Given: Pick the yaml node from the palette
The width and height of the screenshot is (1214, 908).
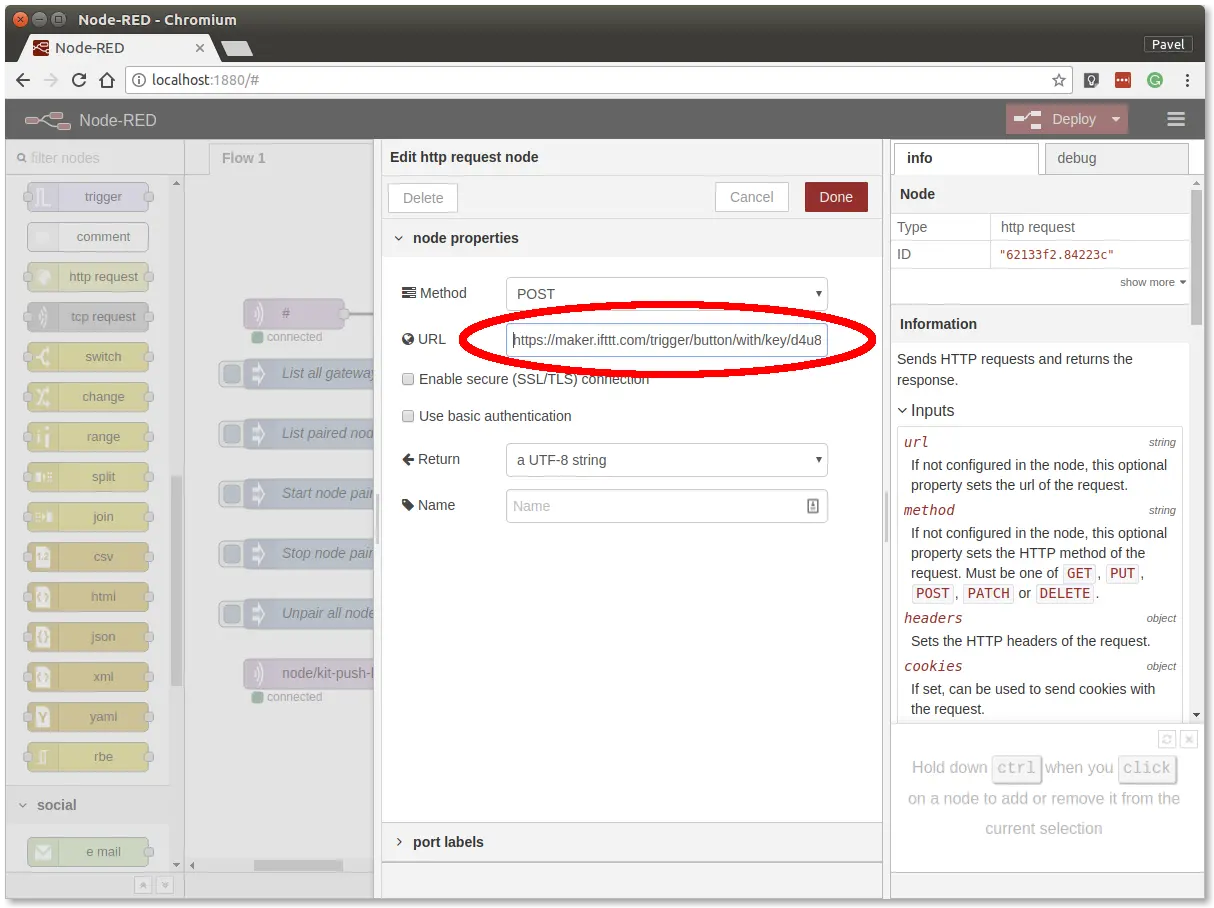Looking at the screenshot, I should 88,717.
